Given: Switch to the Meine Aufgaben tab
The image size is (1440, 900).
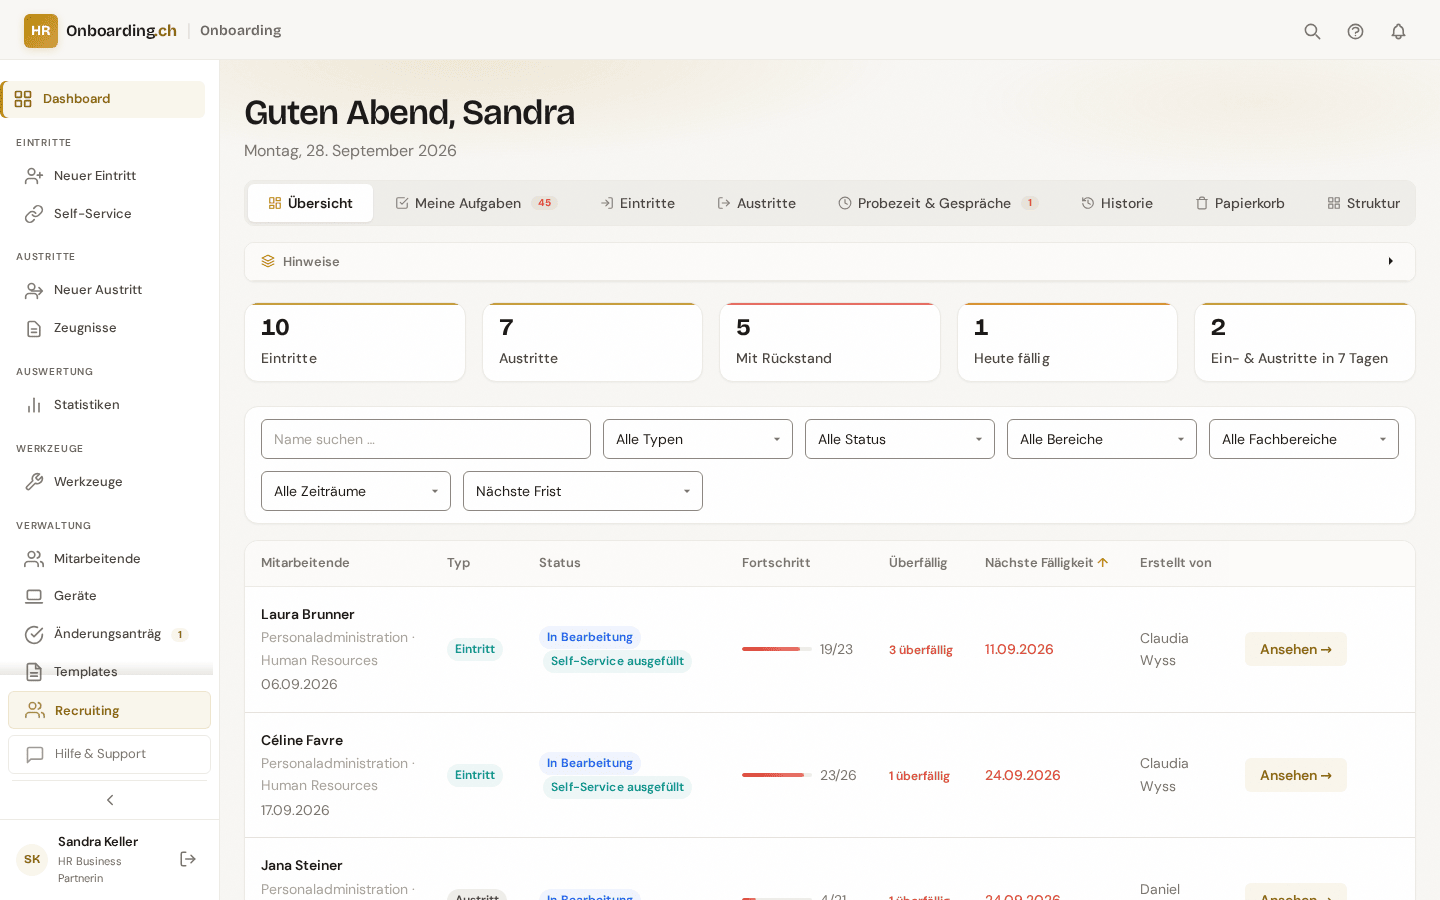Looking at the screenshot, I should pyautogui.click(x=476, y=203).
